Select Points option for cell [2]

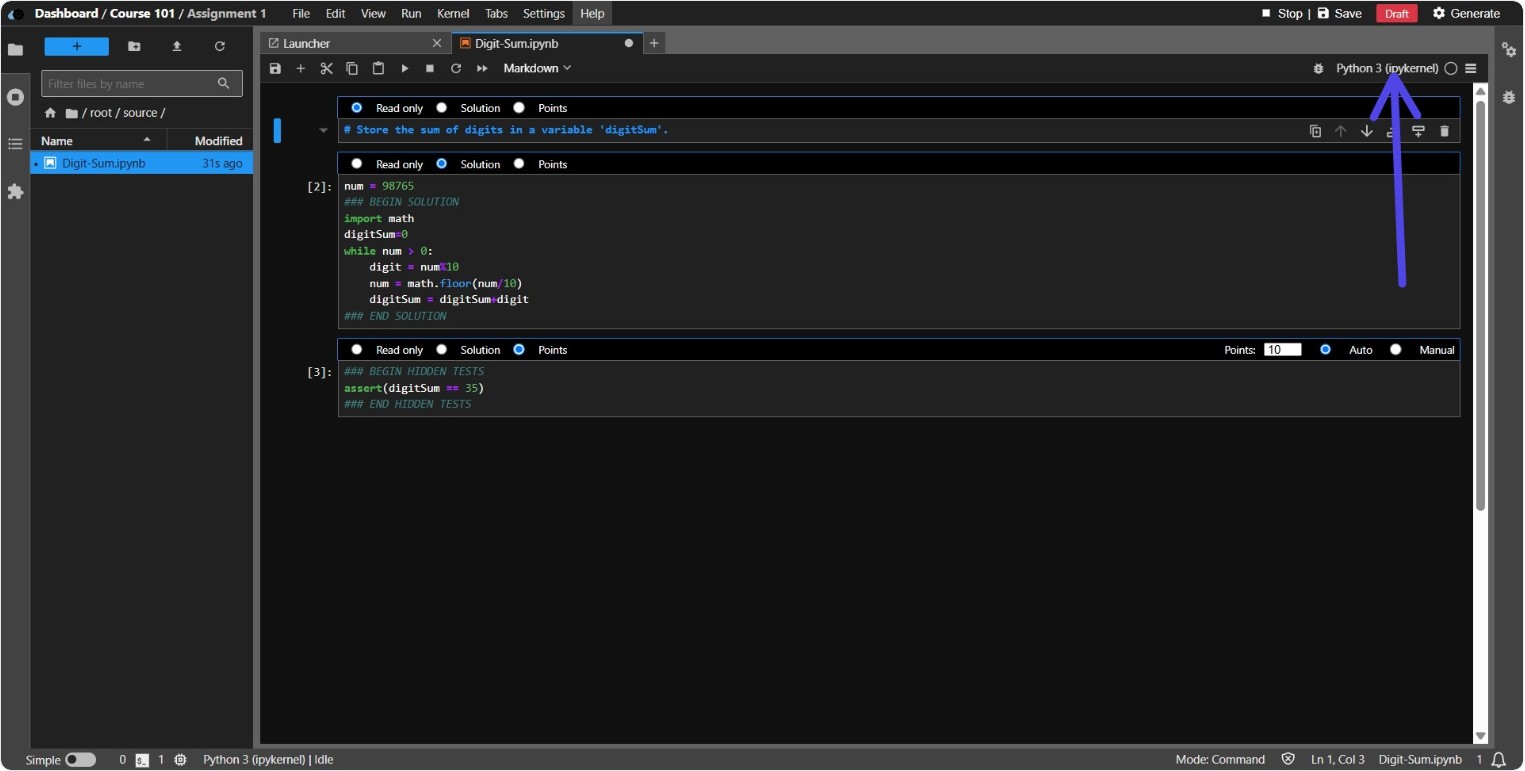[519, 163]
